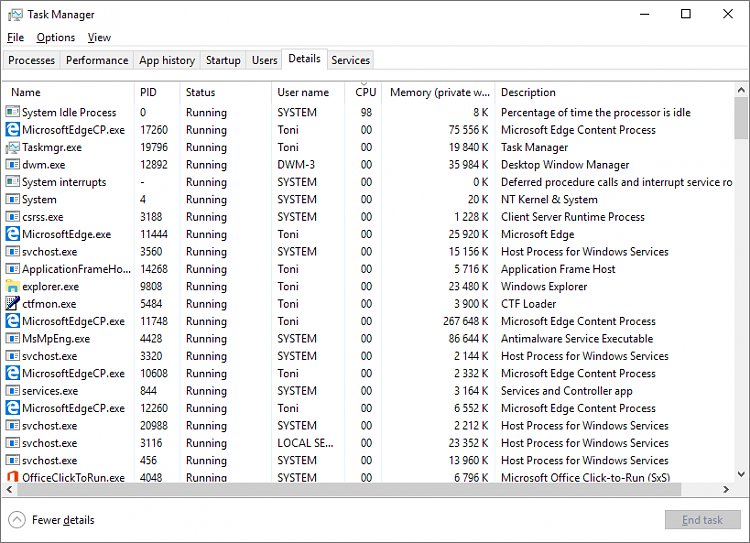Click horizontal scrollbar right arrow
The height and width of the screenshot is (543, 750).
726,489
